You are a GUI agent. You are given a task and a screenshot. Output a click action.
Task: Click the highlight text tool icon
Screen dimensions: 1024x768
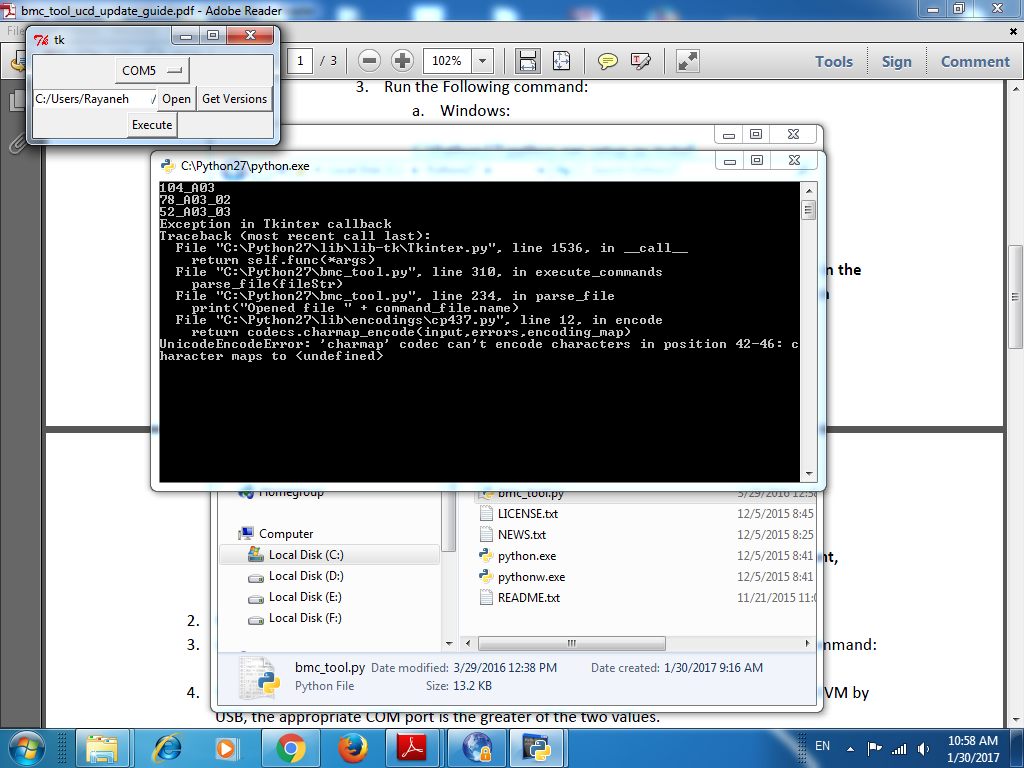click(641, 61)
